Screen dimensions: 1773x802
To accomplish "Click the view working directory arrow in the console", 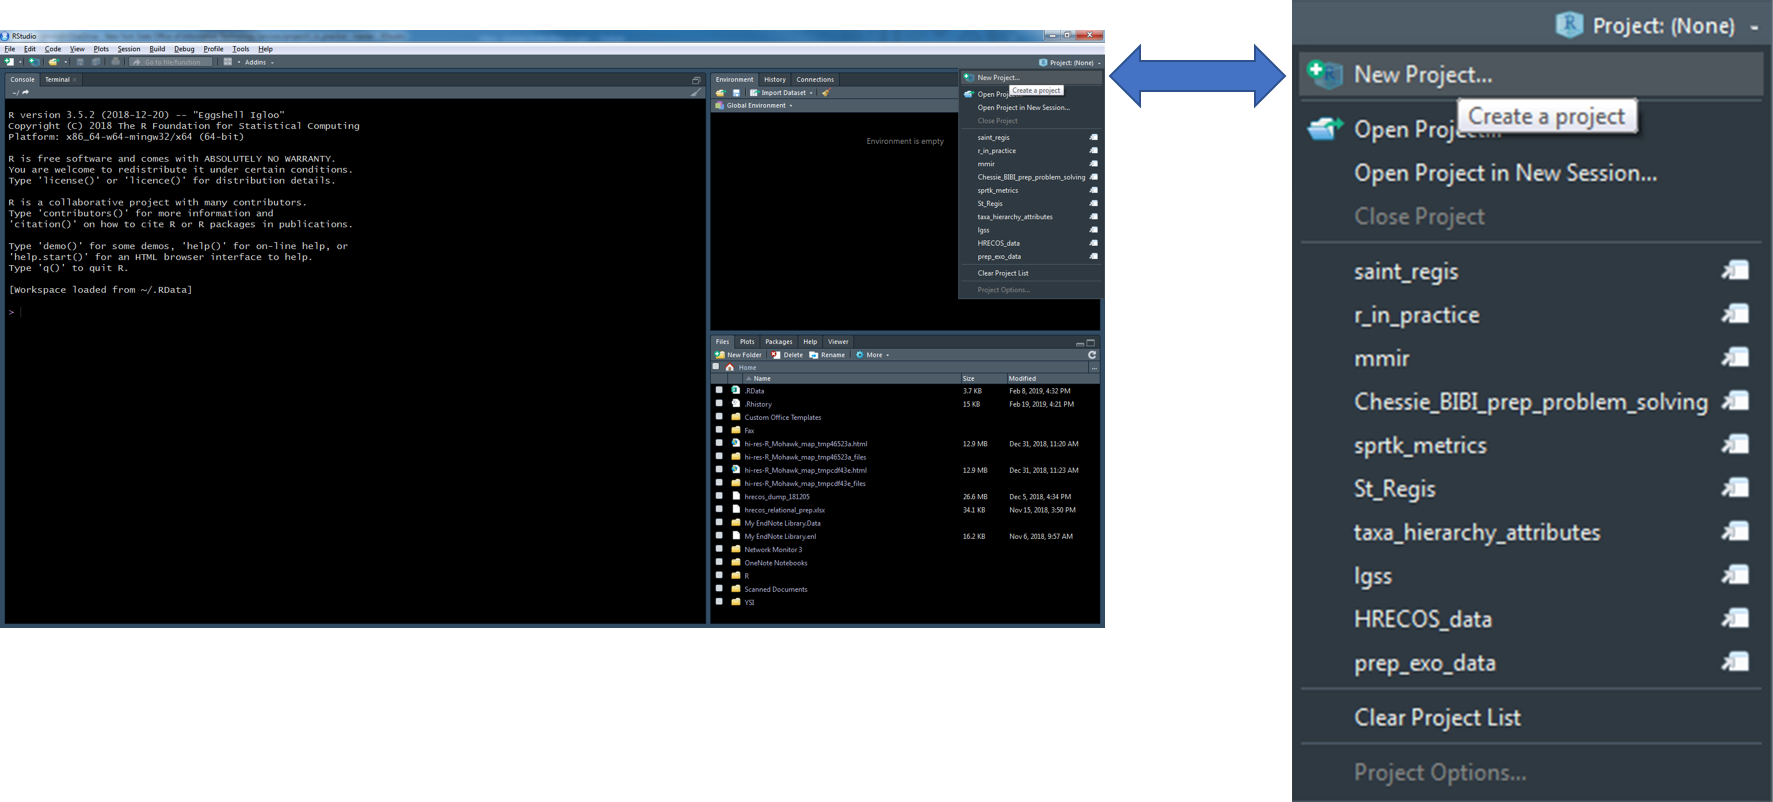I will click(25, 92).
